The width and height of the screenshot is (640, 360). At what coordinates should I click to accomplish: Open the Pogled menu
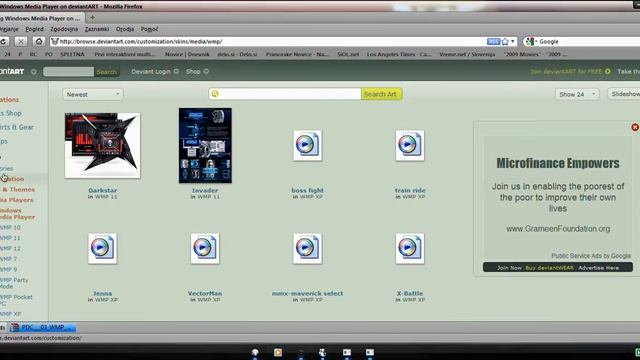click(34, 29)
